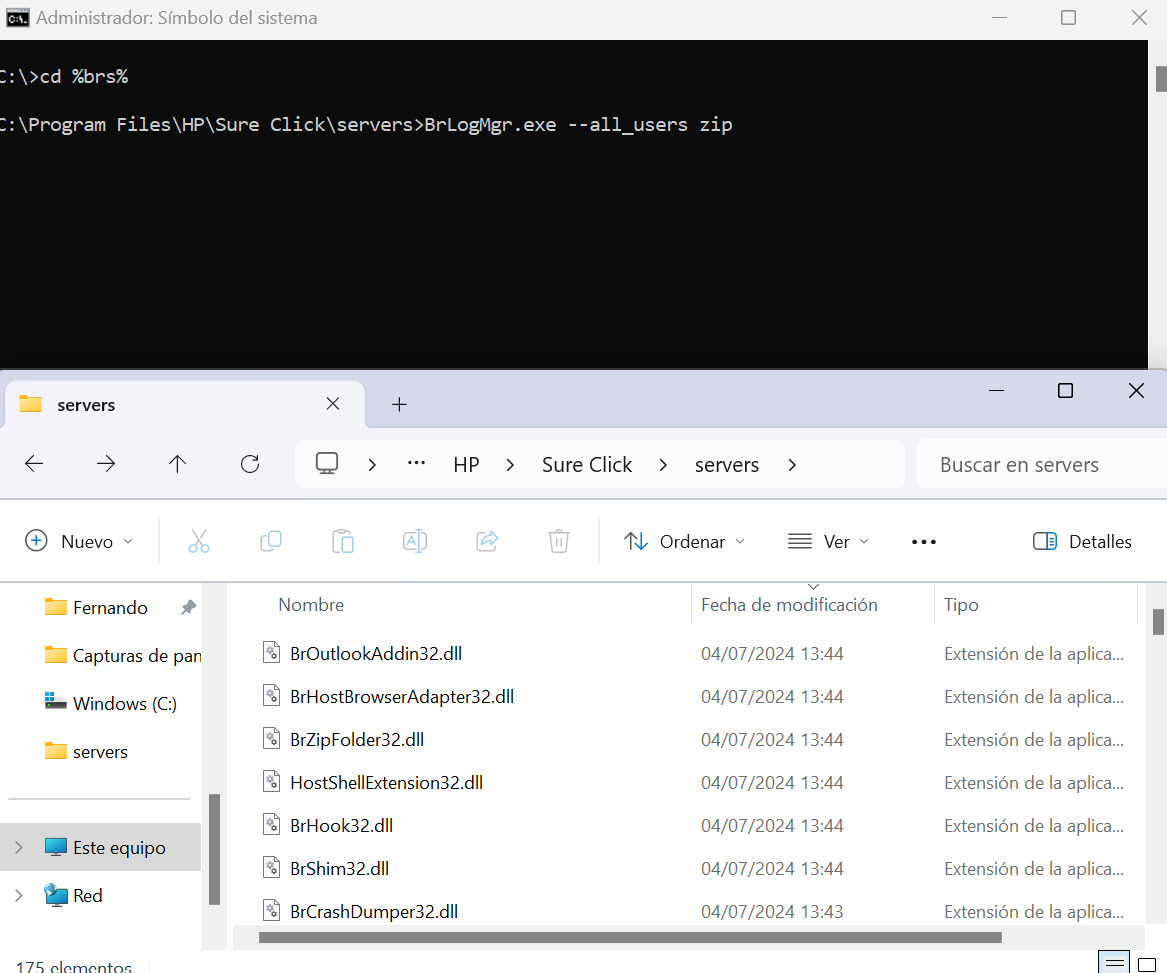Sort by the Tipo column header
The width and height of the screenshot is (1167, 973).
coord(961,604)
